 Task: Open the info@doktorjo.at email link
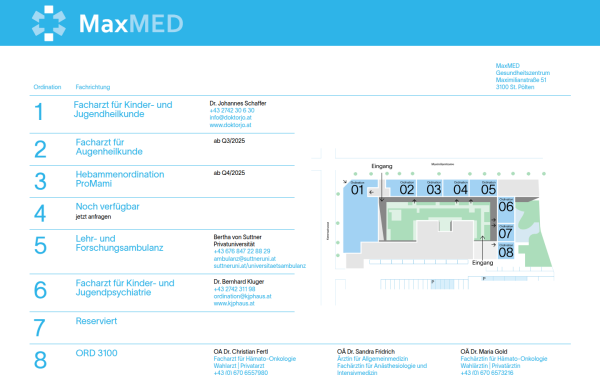tap(230, 117)
